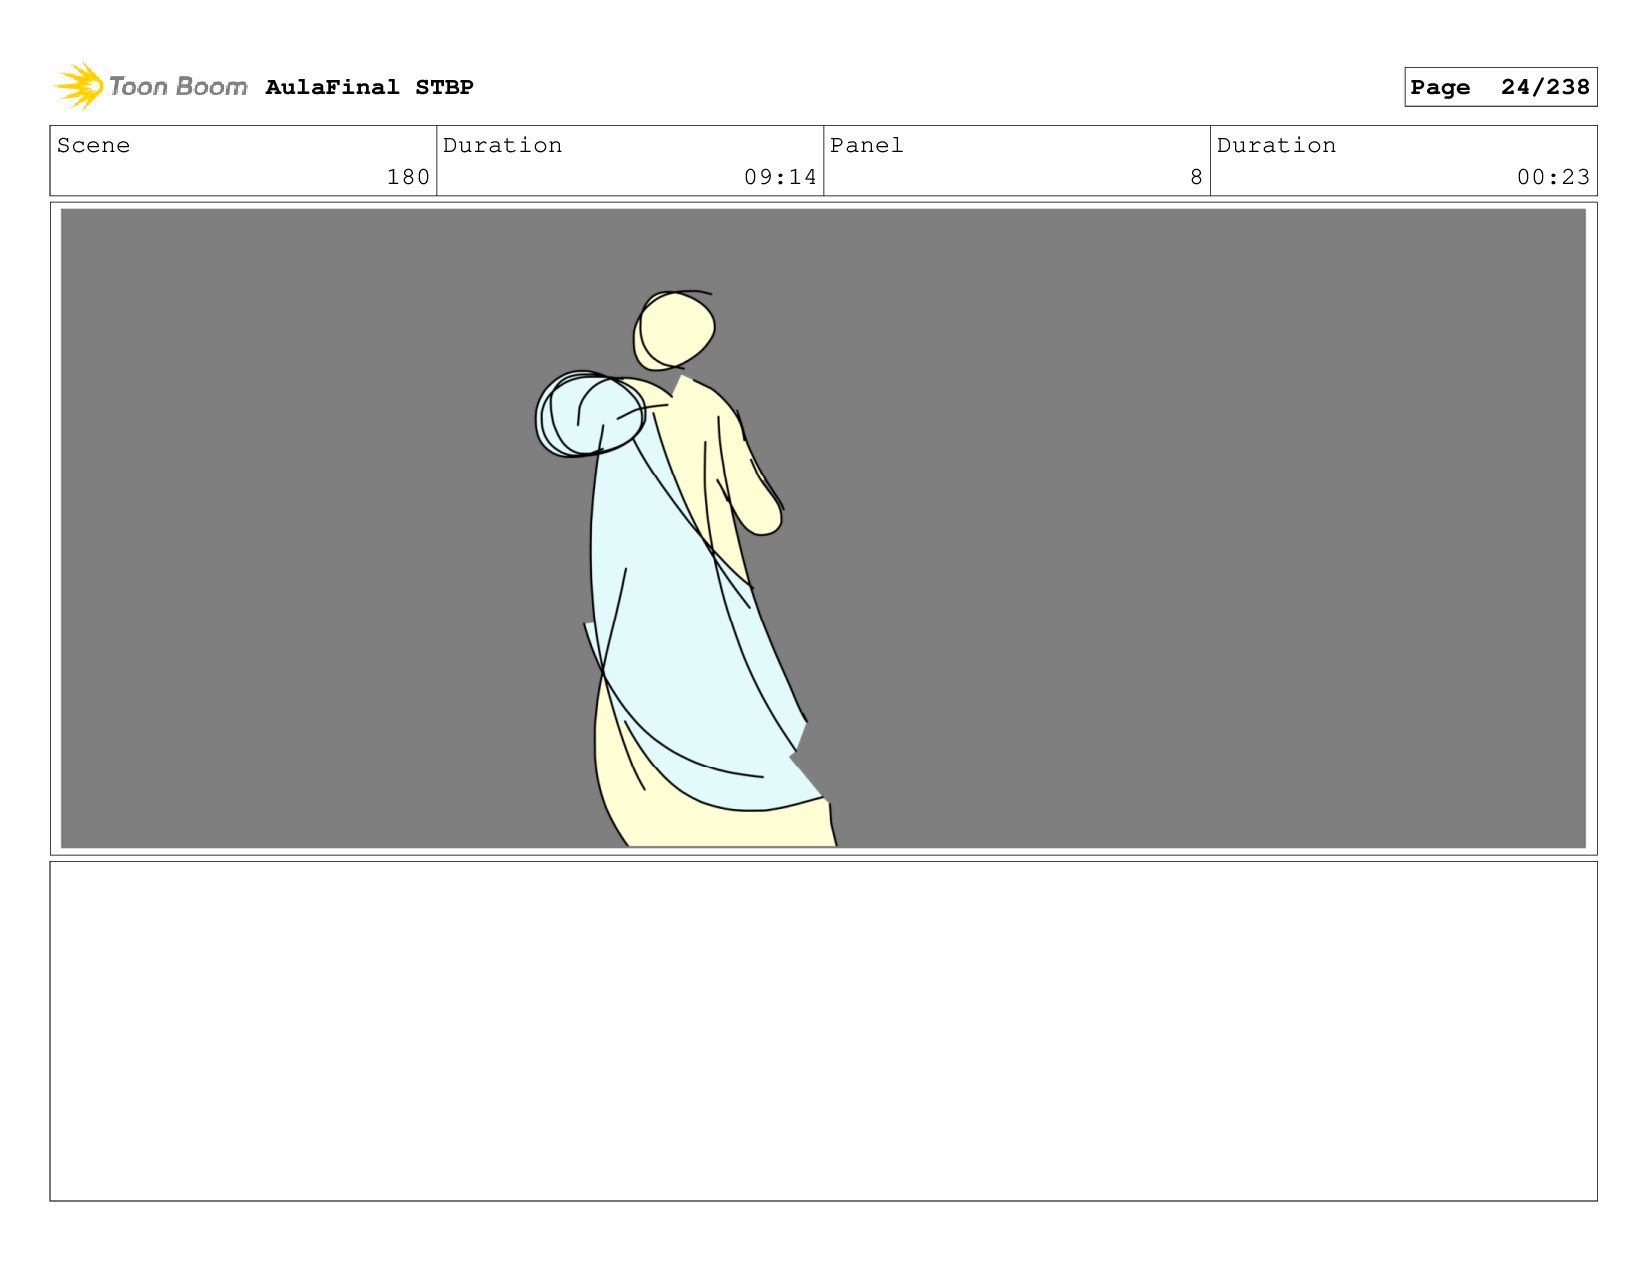1648x1276 pixels.
Task: Select the scene duration value 09:14
Action: click(780, 177)
